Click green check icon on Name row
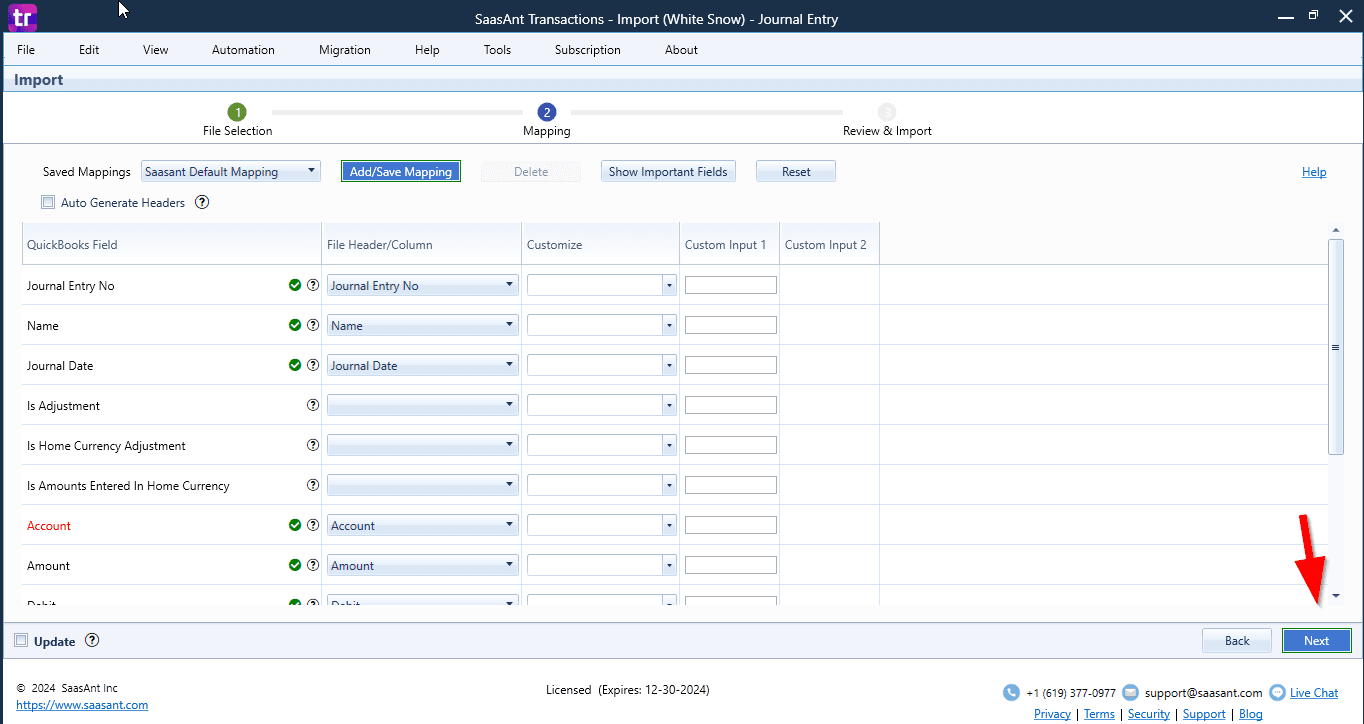The height and width of the screenshot is (724, 1364). [295, 325]
